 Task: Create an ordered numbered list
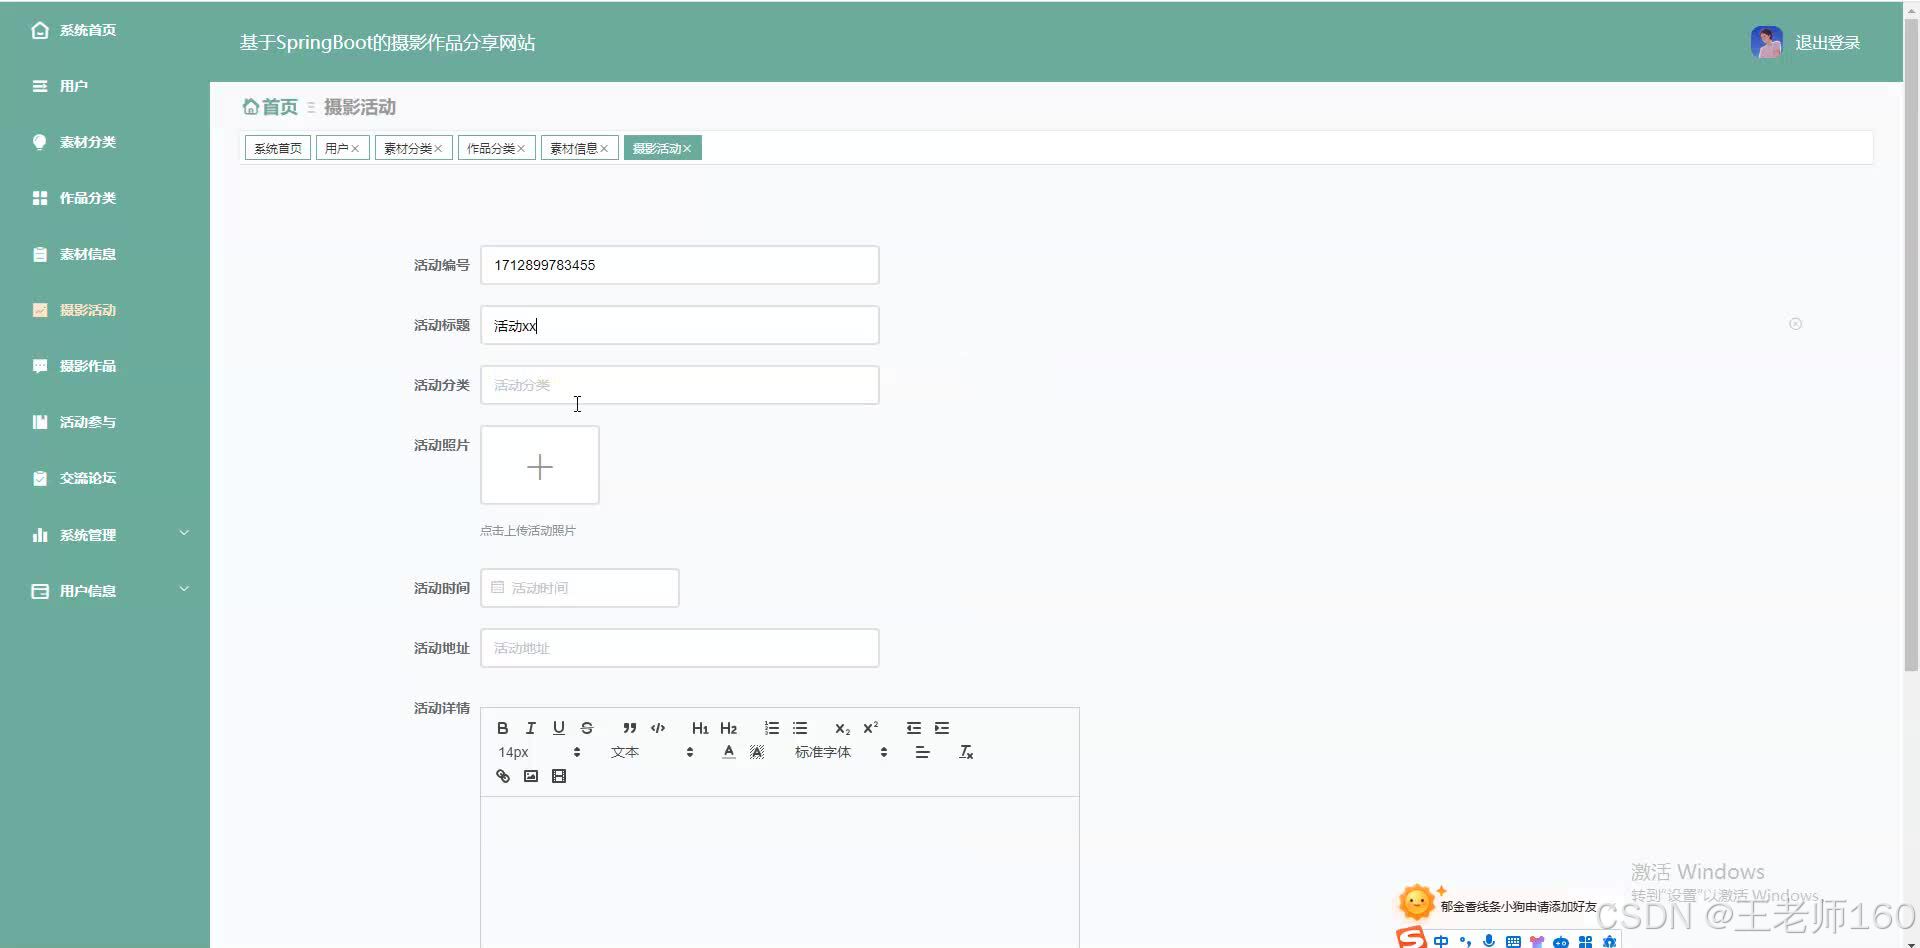pos(772,728)
